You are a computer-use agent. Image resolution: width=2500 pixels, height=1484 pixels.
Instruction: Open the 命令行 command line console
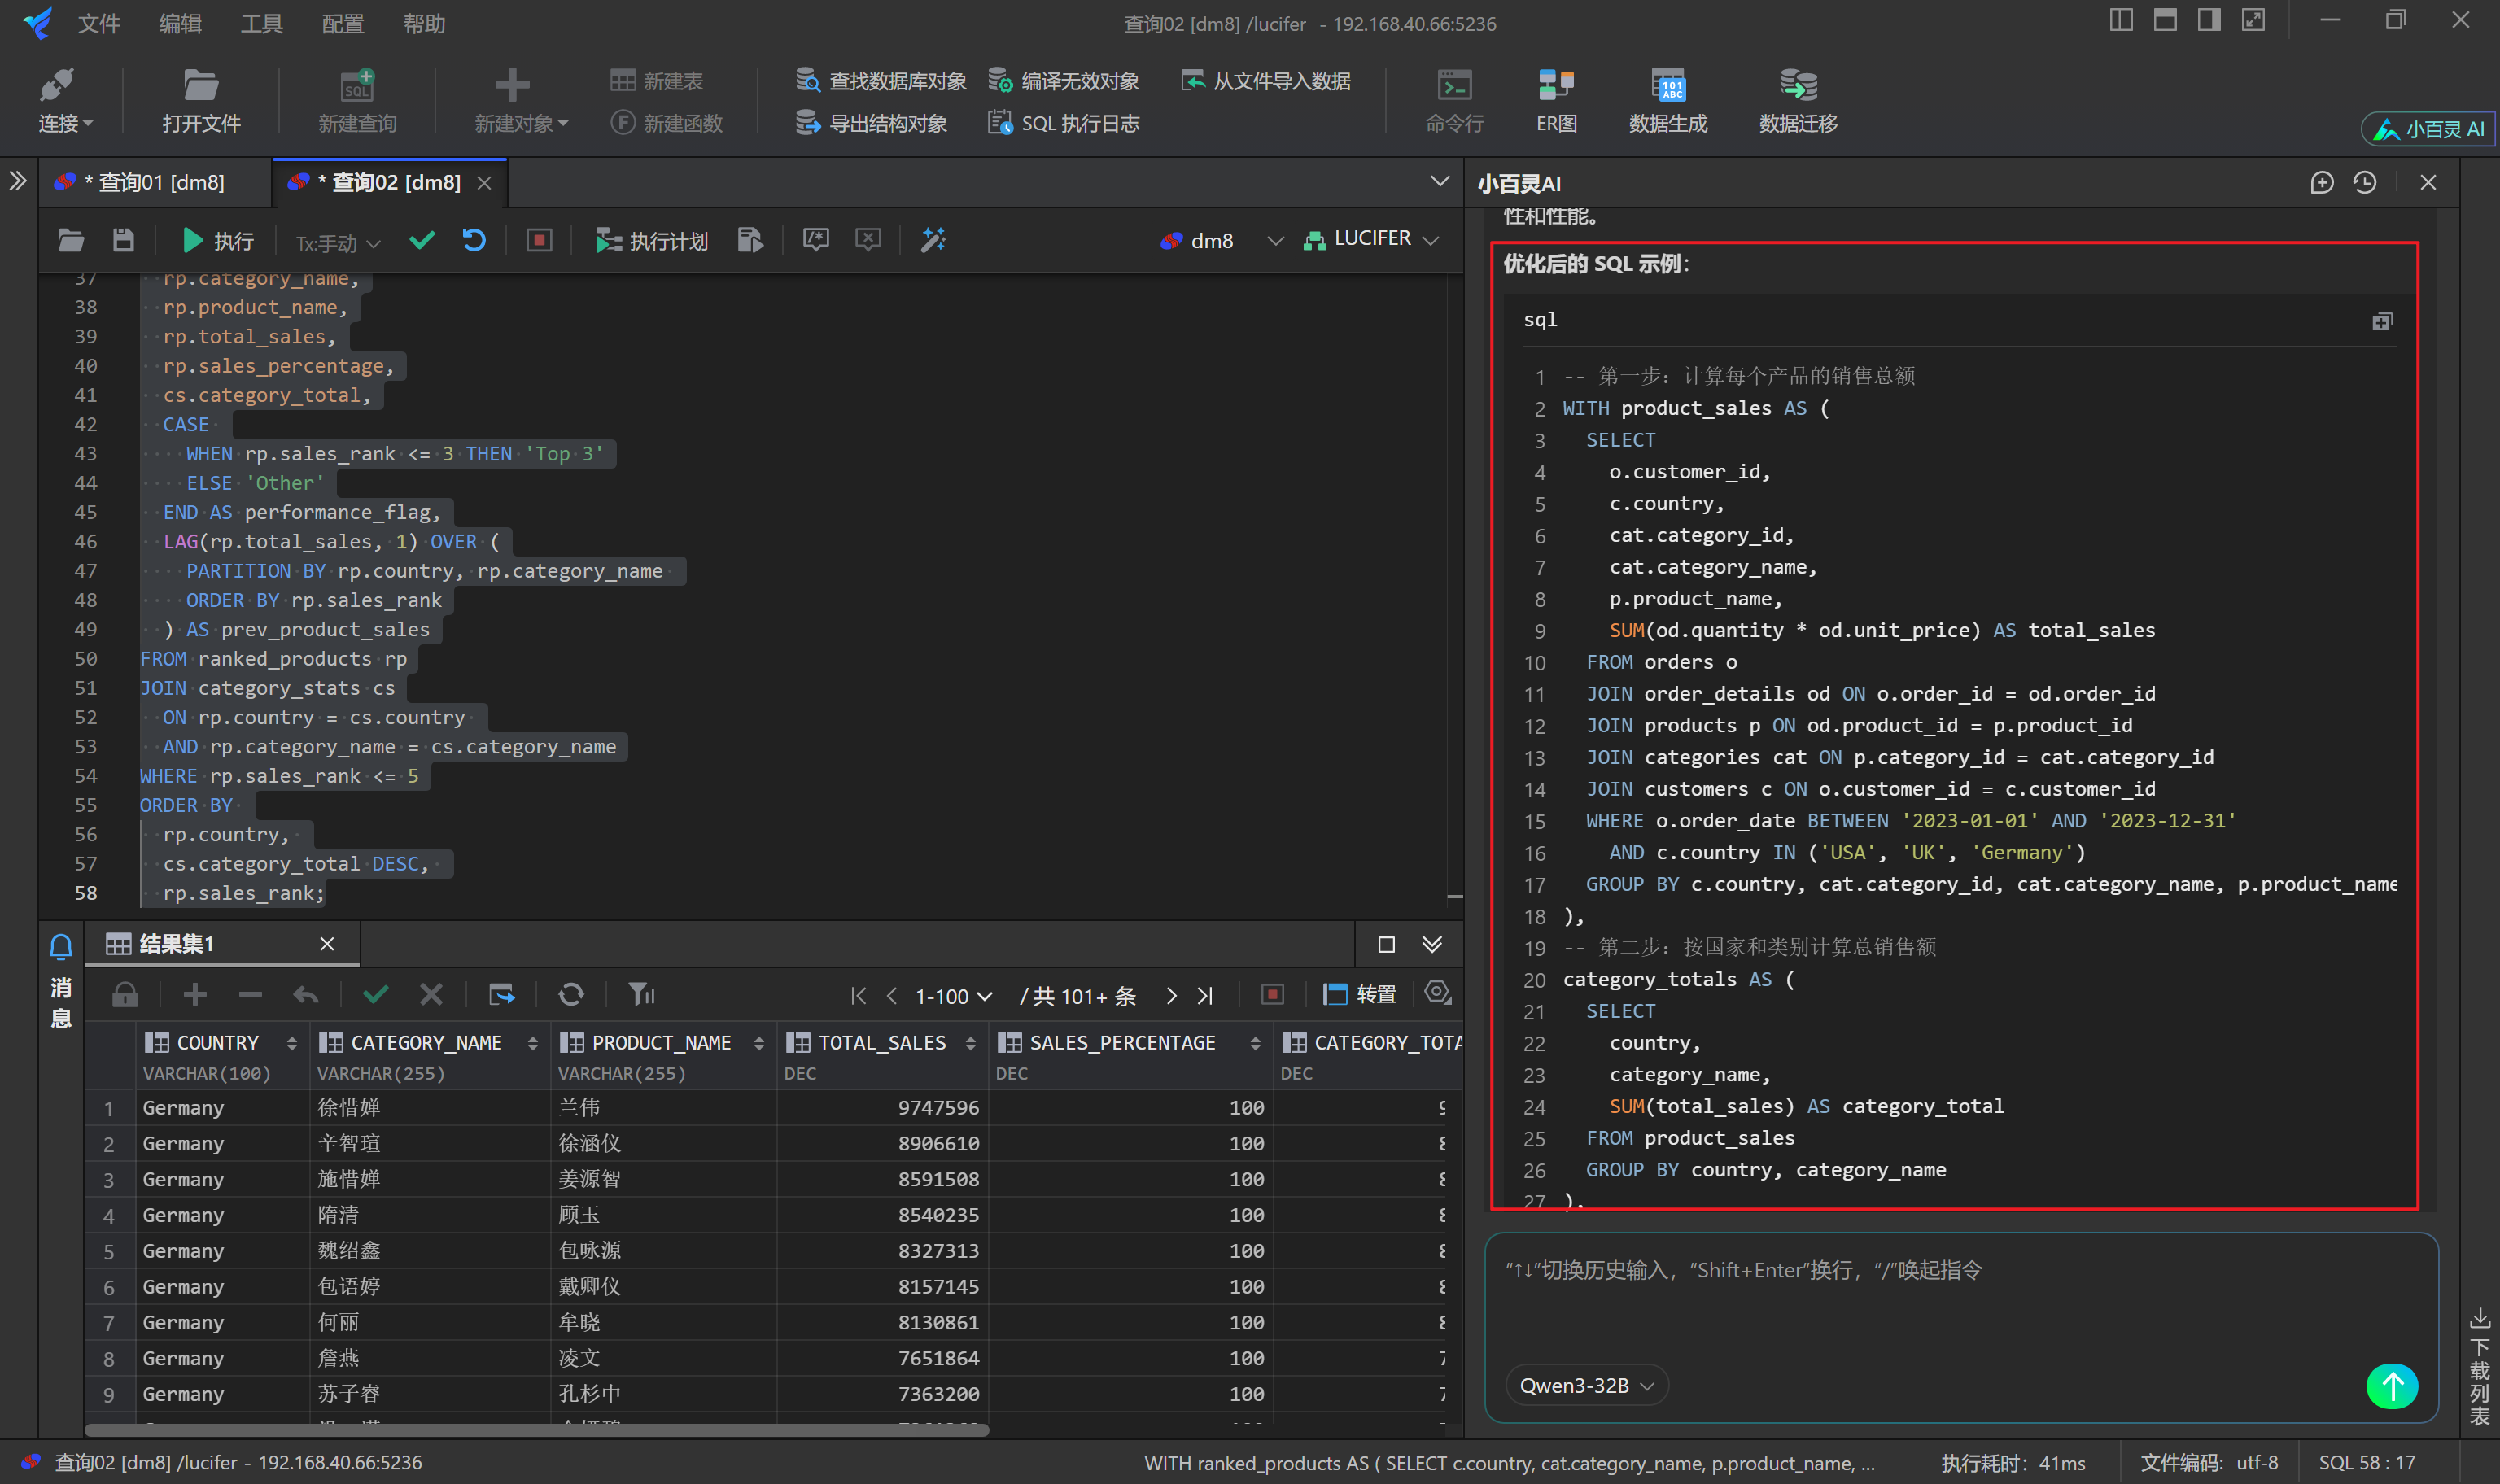point(1455,99)
